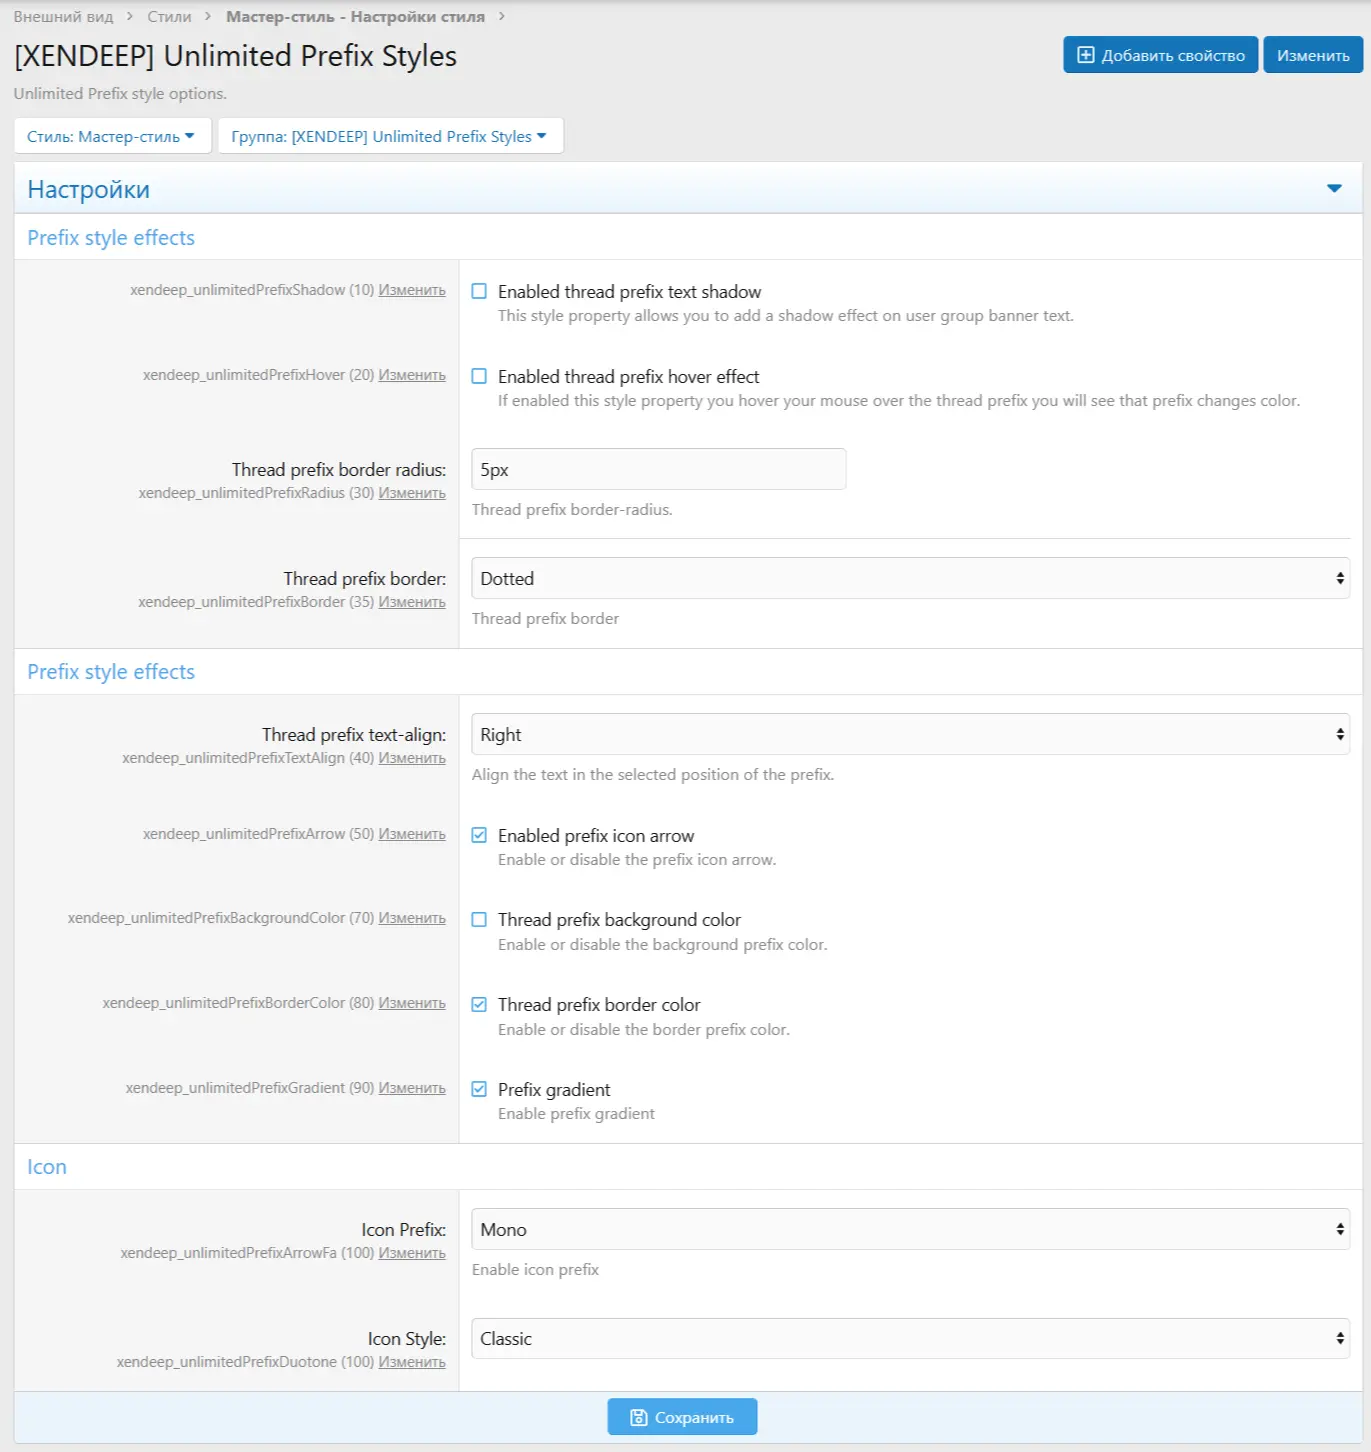Open the text-align dropdown showing Right
The width and height of the screenshot is (1371, 1452).
[910, 735]
